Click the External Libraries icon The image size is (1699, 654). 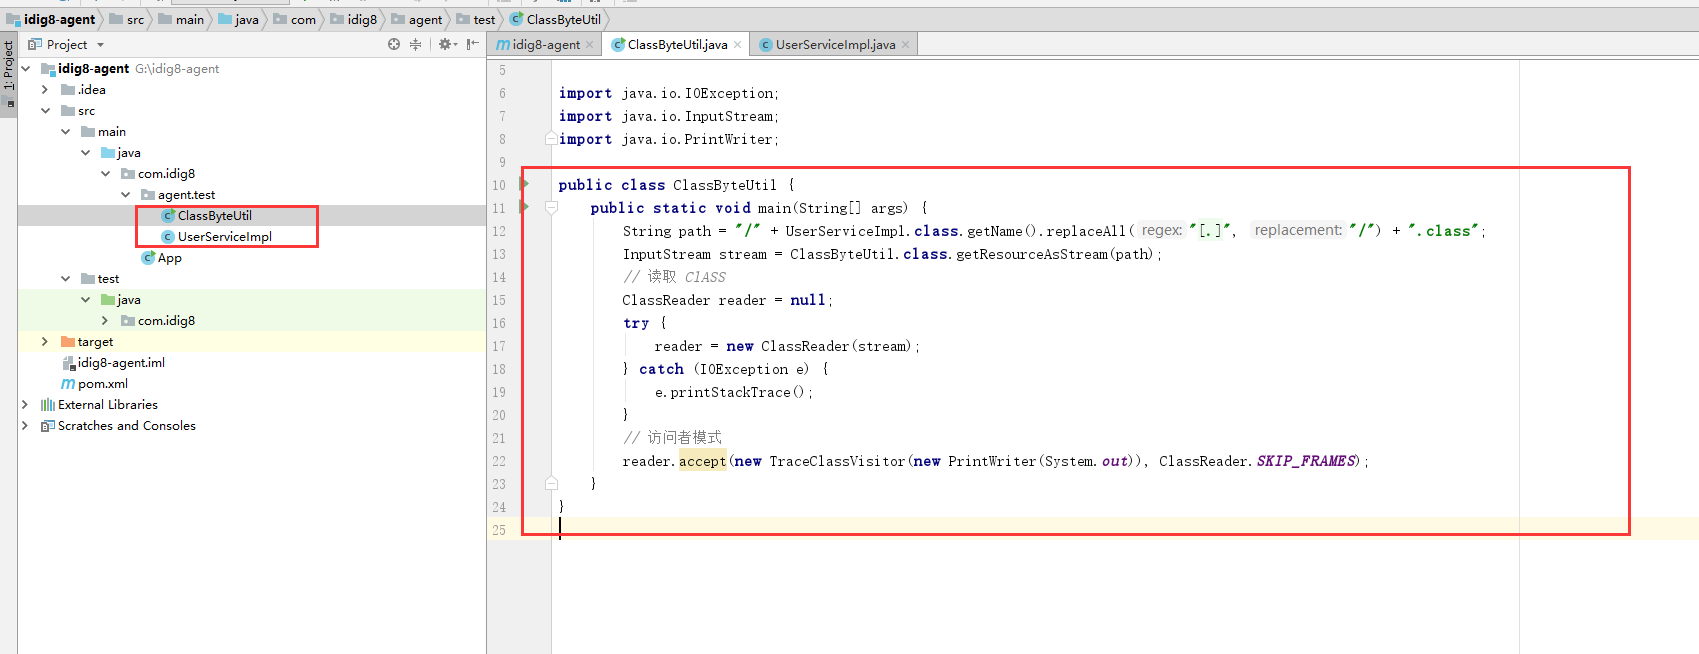point(47,405)
